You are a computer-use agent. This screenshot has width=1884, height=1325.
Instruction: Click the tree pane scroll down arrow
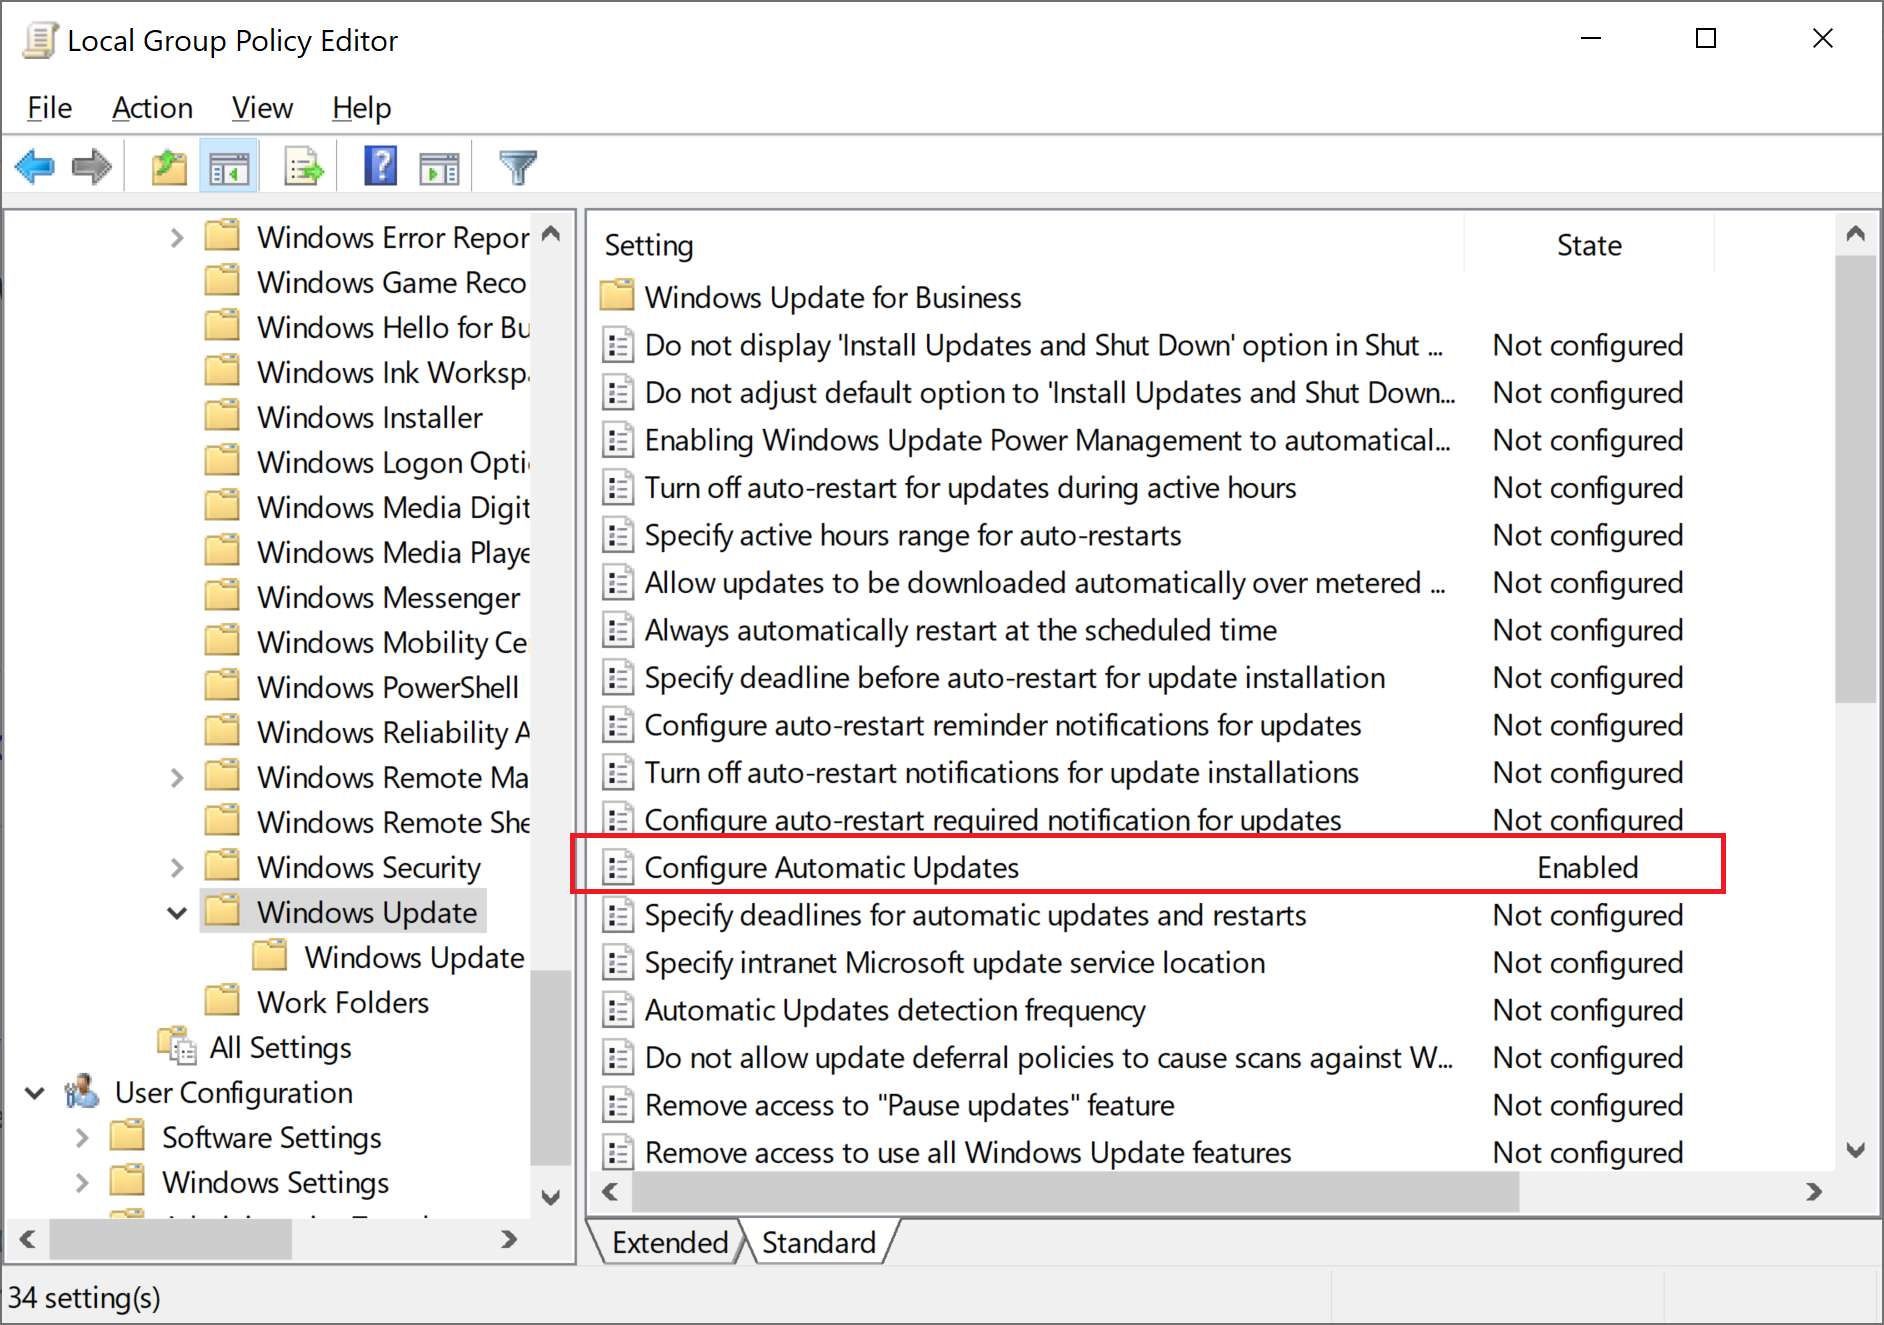550,1197
